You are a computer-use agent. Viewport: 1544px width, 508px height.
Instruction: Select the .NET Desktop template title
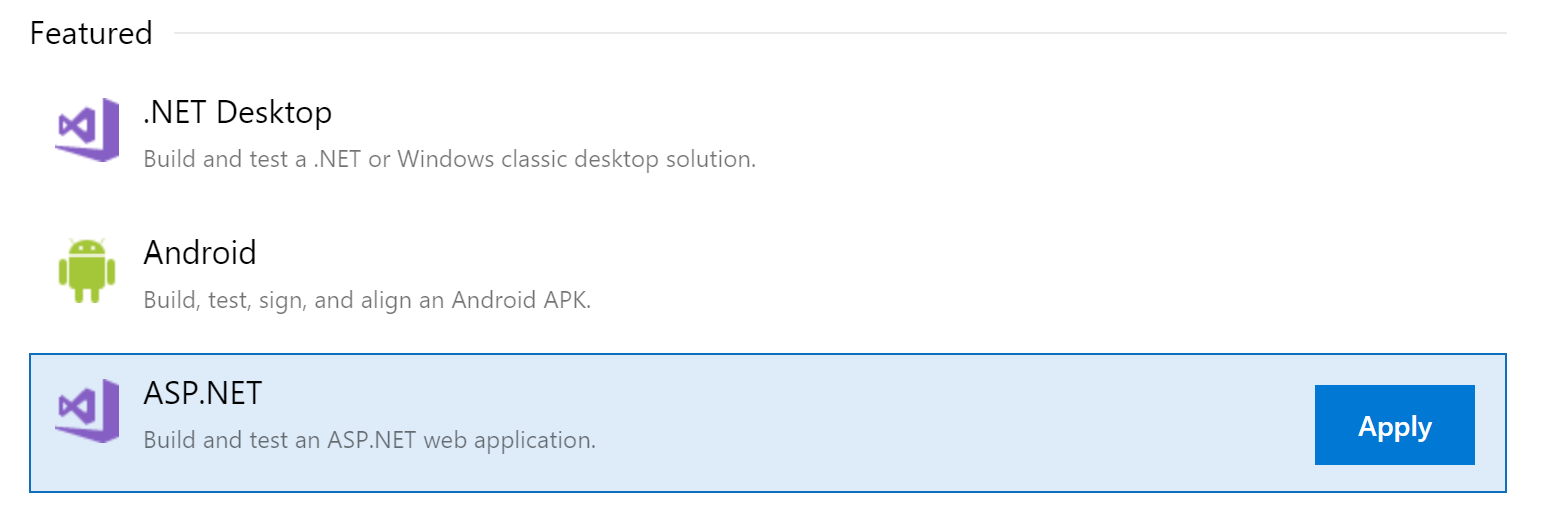click(x=237, y=112)
